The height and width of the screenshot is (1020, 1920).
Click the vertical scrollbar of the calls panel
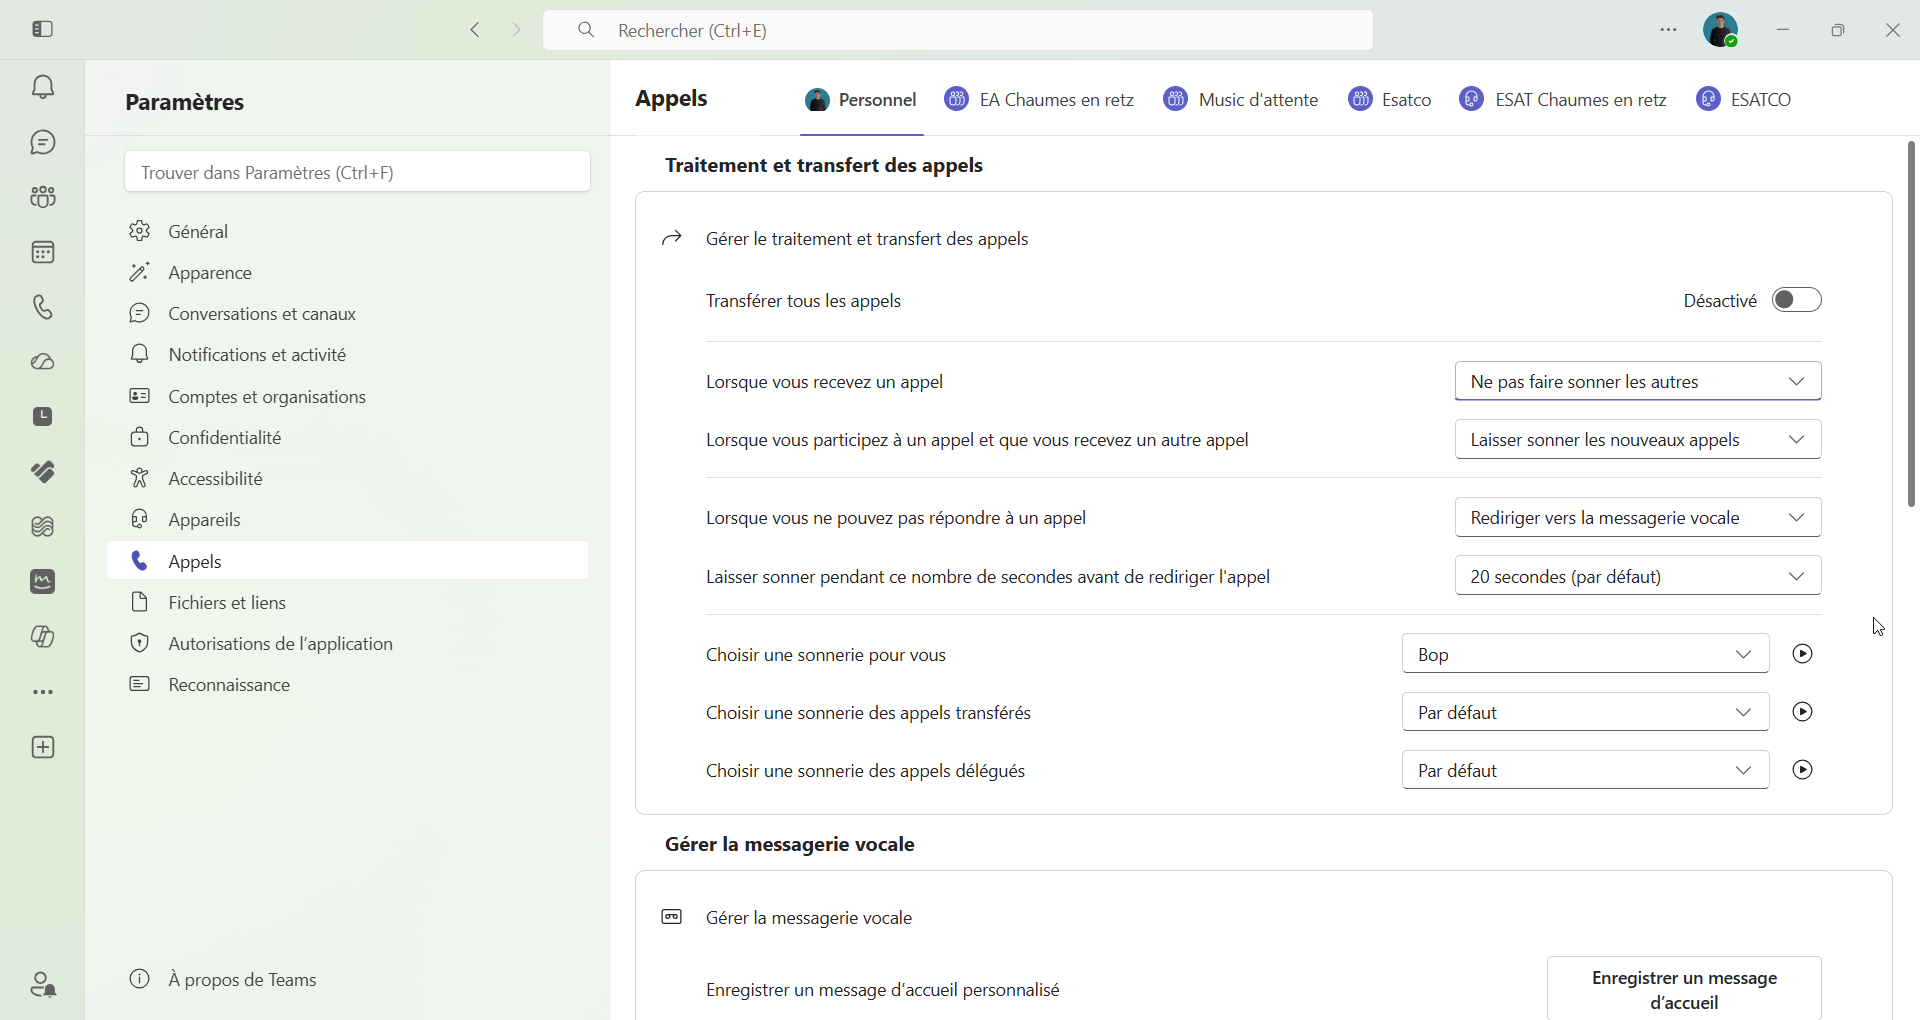point(1911,324)
